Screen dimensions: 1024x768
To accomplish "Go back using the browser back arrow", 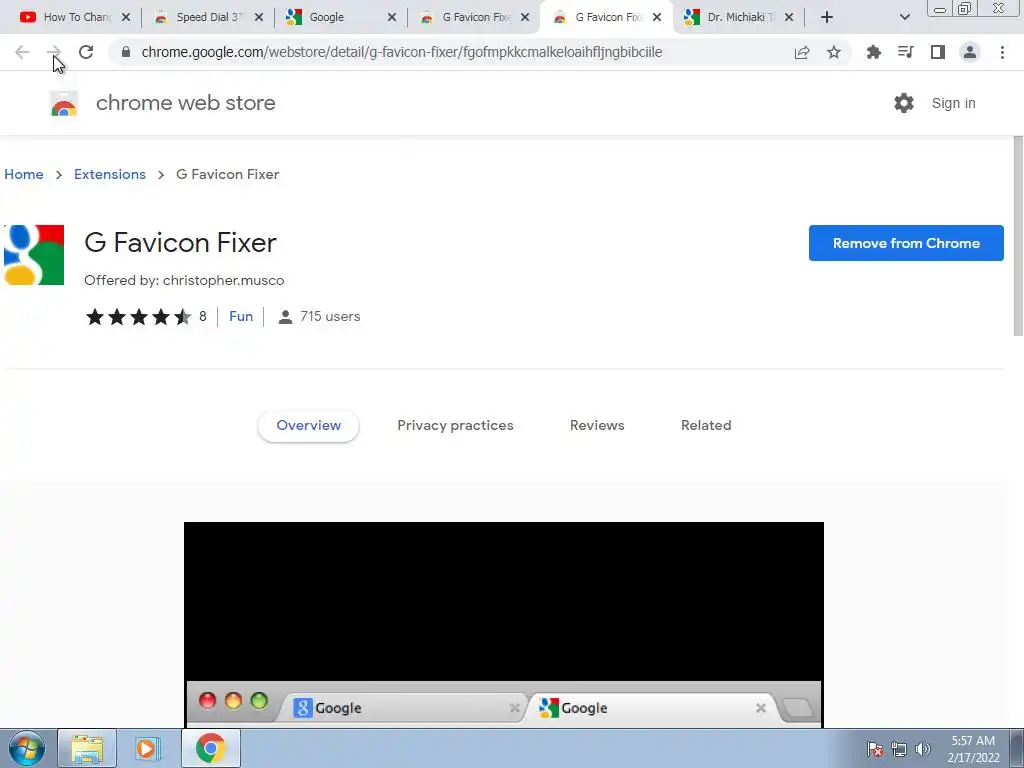I will (22, 52).
